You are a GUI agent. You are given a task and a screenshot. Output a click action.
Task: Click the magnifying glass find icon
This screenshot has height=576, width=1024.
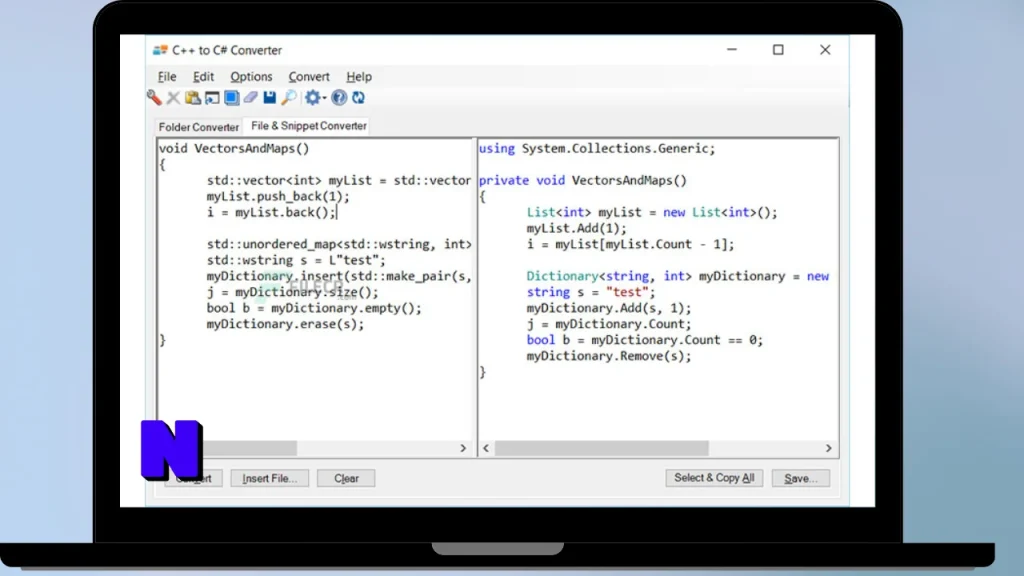point(289,98)
